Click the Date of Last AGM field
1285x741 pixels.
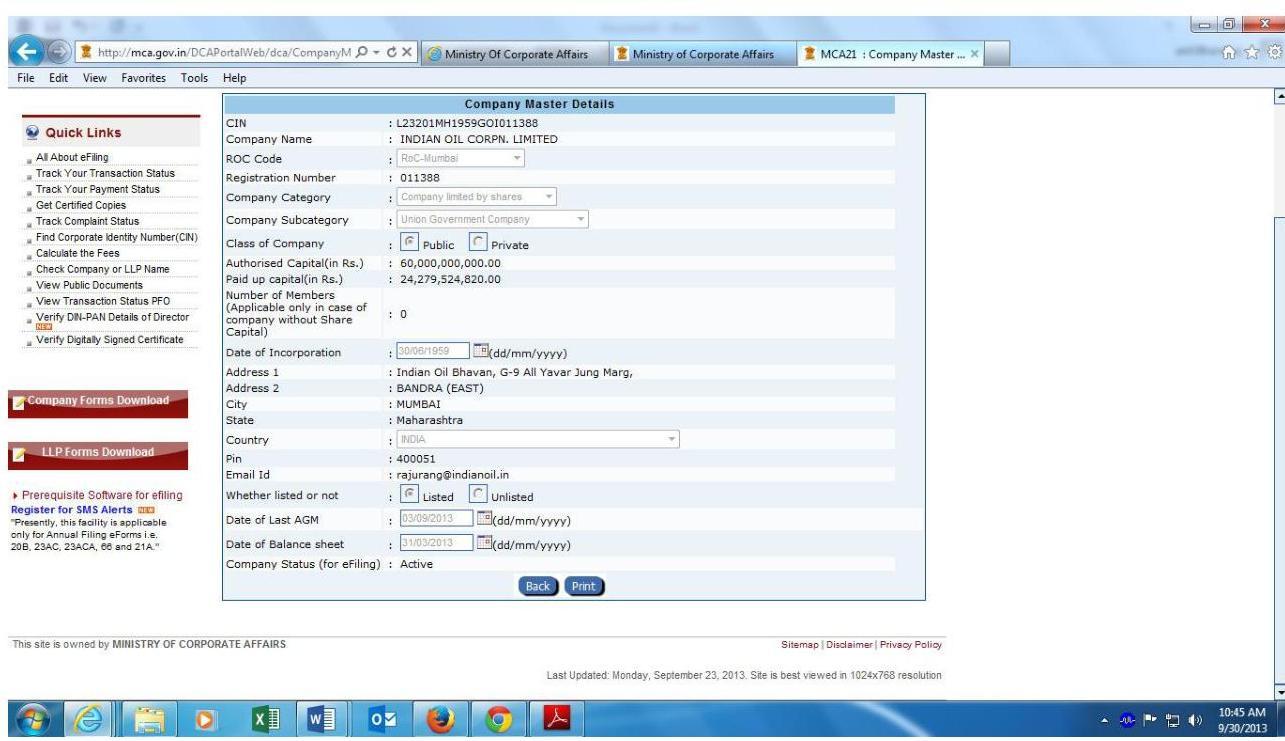tap(433, 520)
